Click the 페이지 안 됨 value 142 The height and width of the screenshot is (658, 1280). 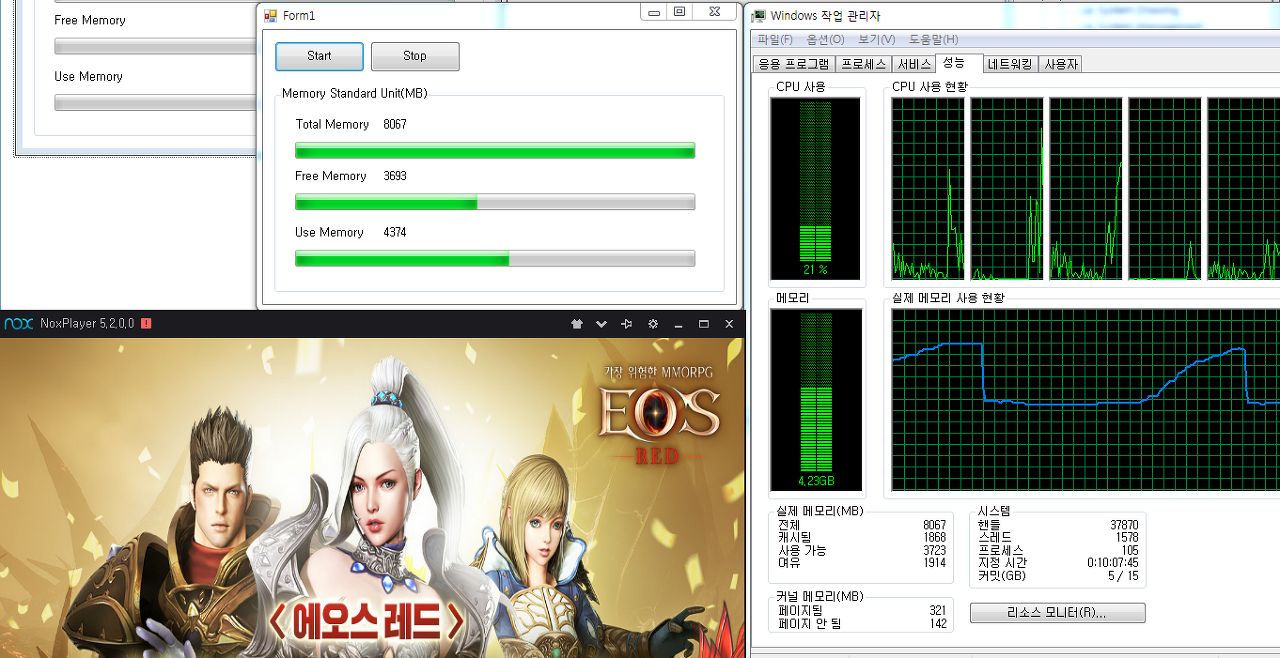[937, 623]
